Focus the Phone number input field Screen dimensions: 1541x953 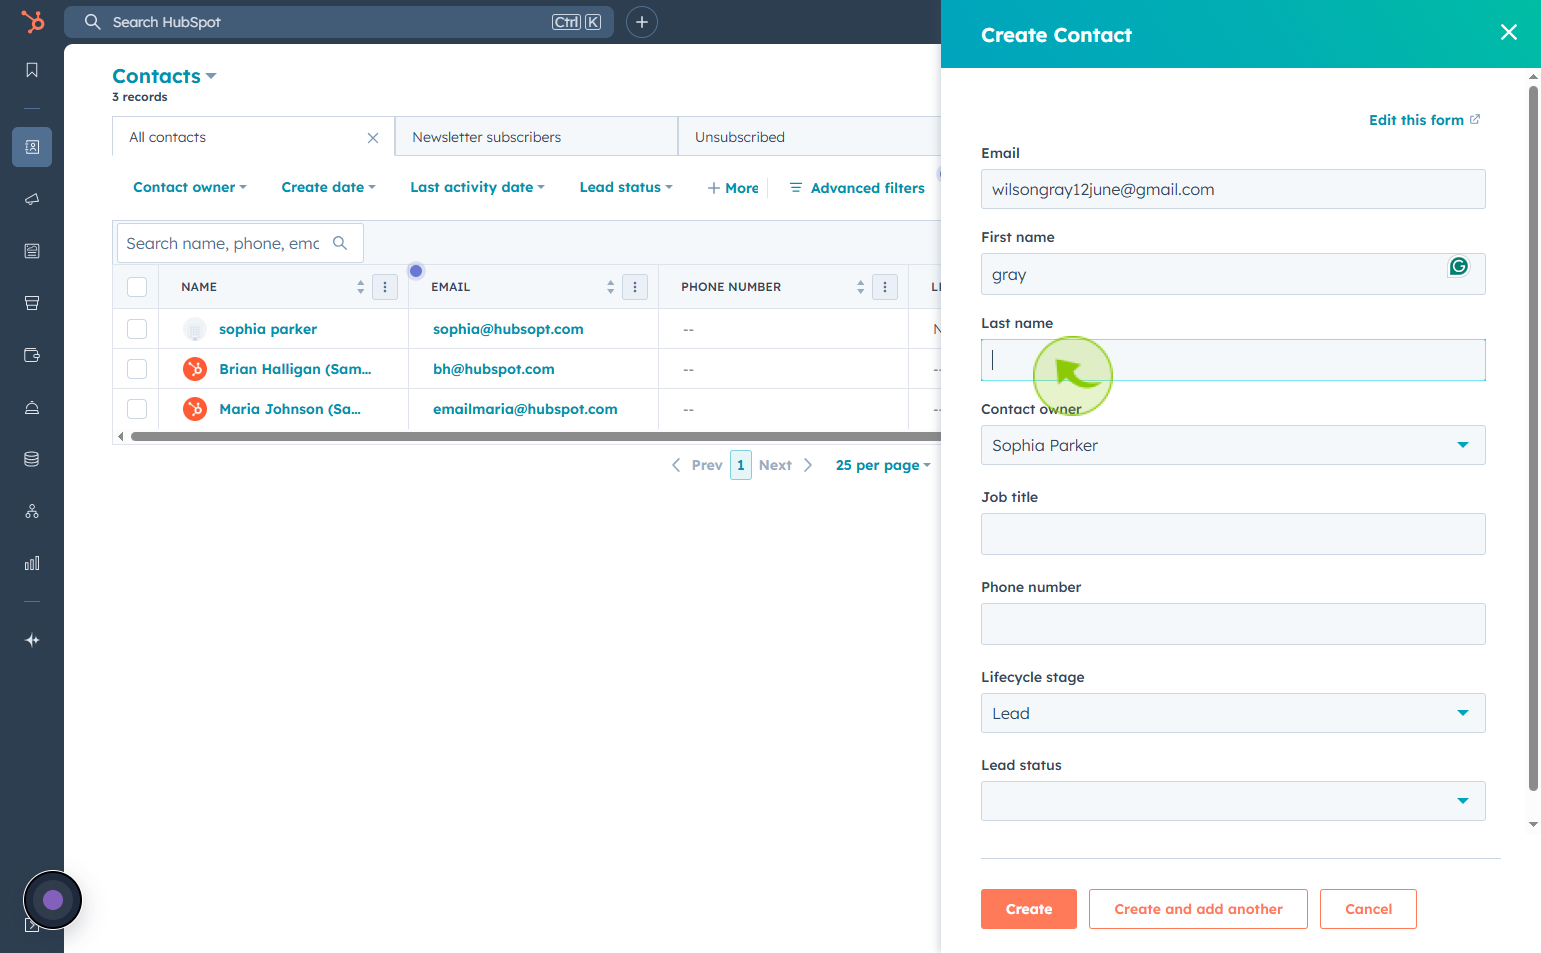pyautogui.click(x=1233, y=624)
